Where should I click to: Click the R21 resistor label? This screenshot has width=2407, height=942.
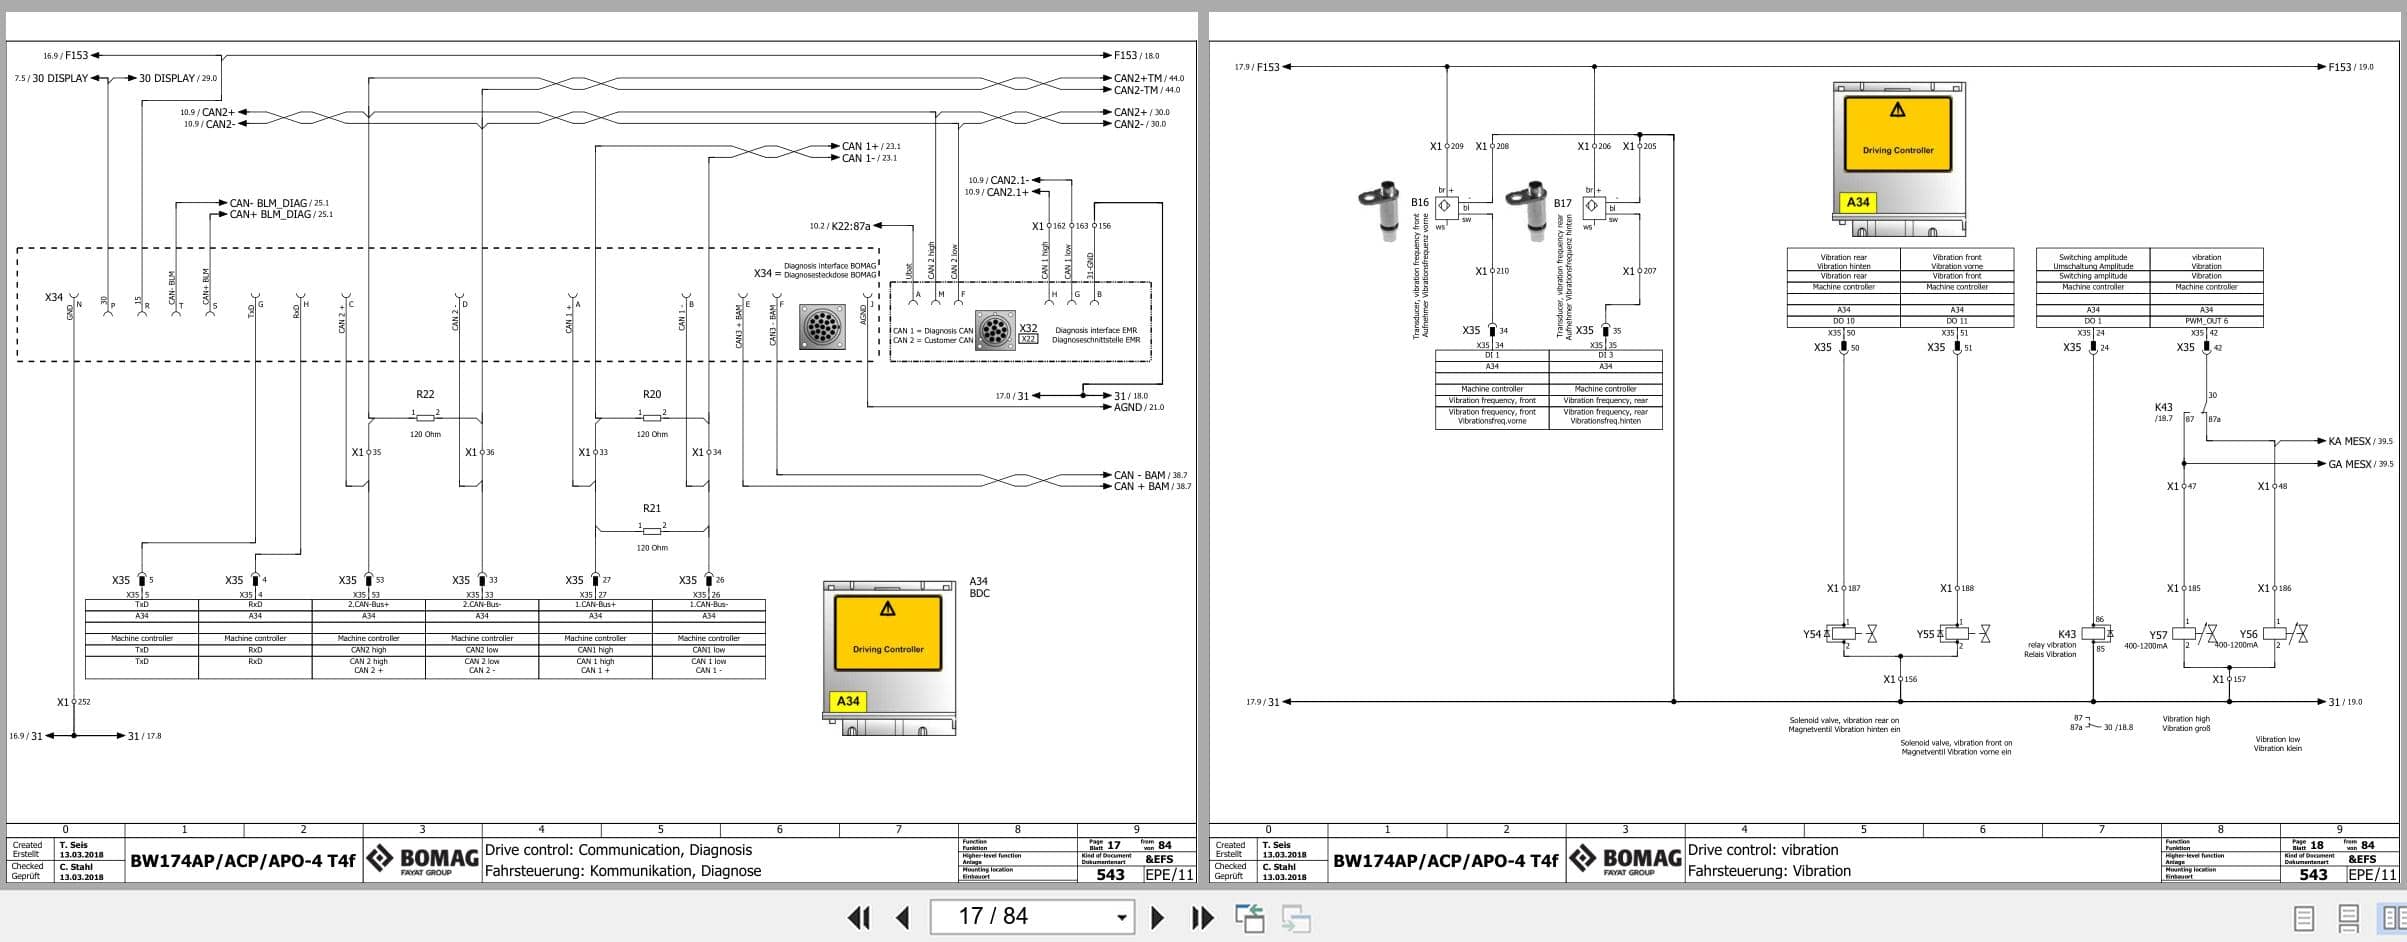point(652,508)
